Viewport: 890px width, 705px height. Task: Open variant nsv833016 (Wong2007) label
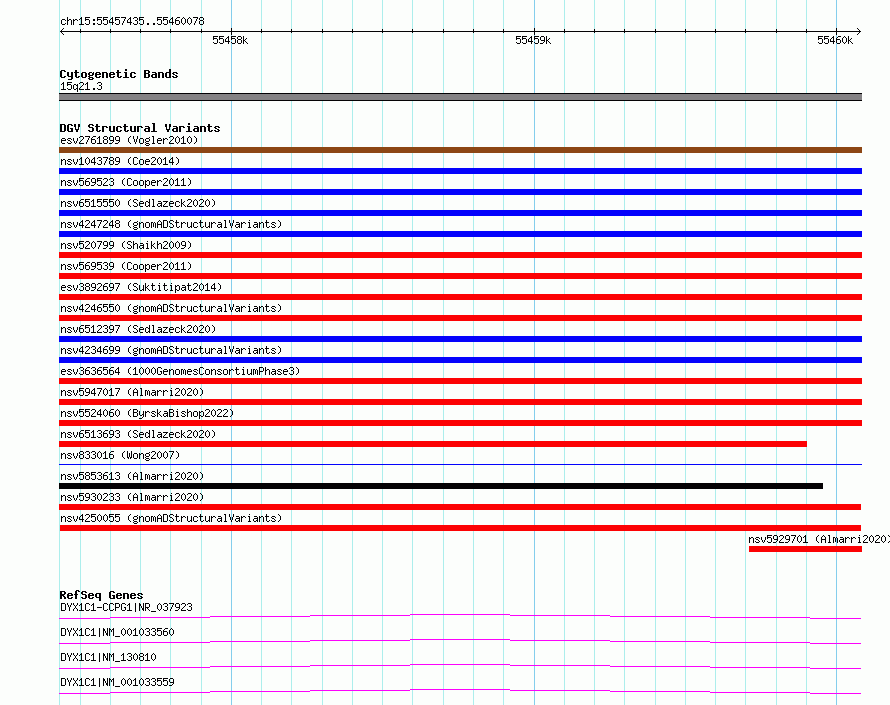tap(120, 455)
